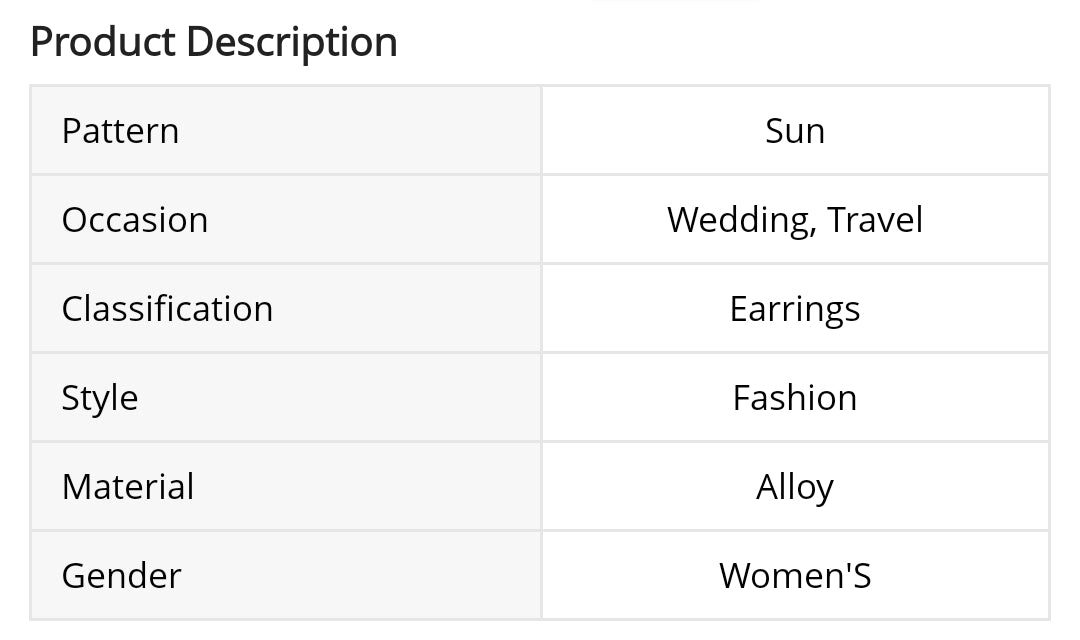Highlight the table row showing Fashion

pyautogui.click(x=540, y=398)
